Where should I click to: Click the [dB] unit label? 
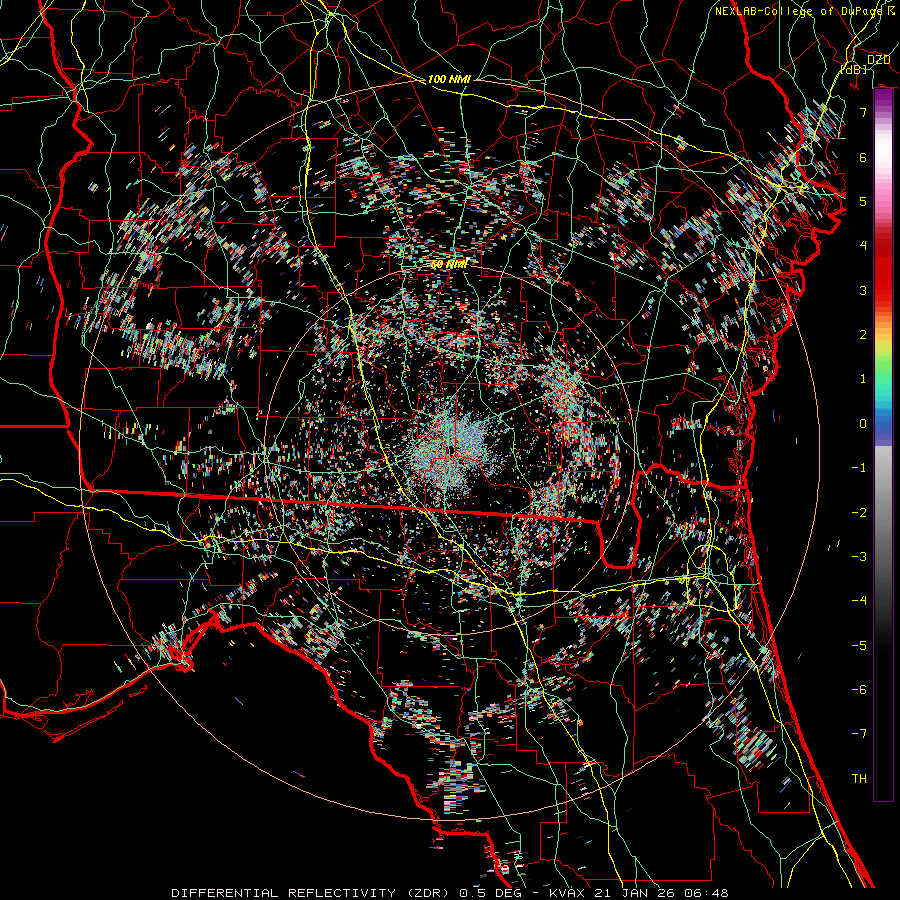coord(854,69)
